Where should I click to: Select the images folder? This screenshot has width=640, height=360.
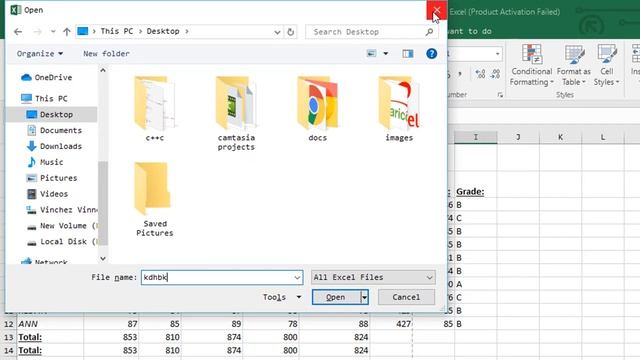pyautogui.click(x=399, y=109)
